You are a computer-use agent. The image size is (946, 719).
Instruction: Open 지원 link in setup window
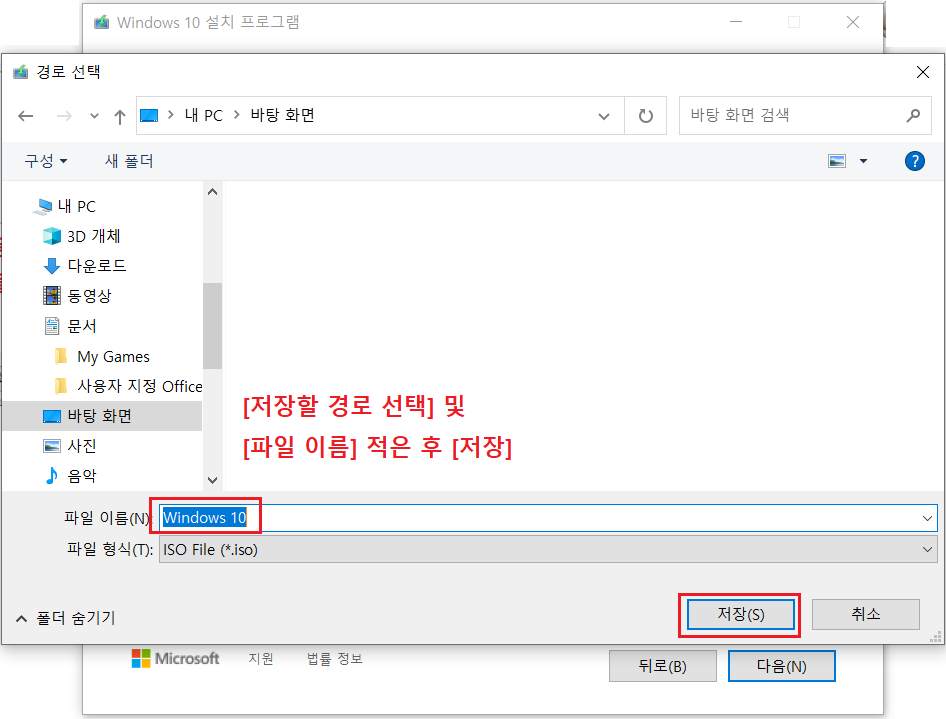click(x=261, y=659)
